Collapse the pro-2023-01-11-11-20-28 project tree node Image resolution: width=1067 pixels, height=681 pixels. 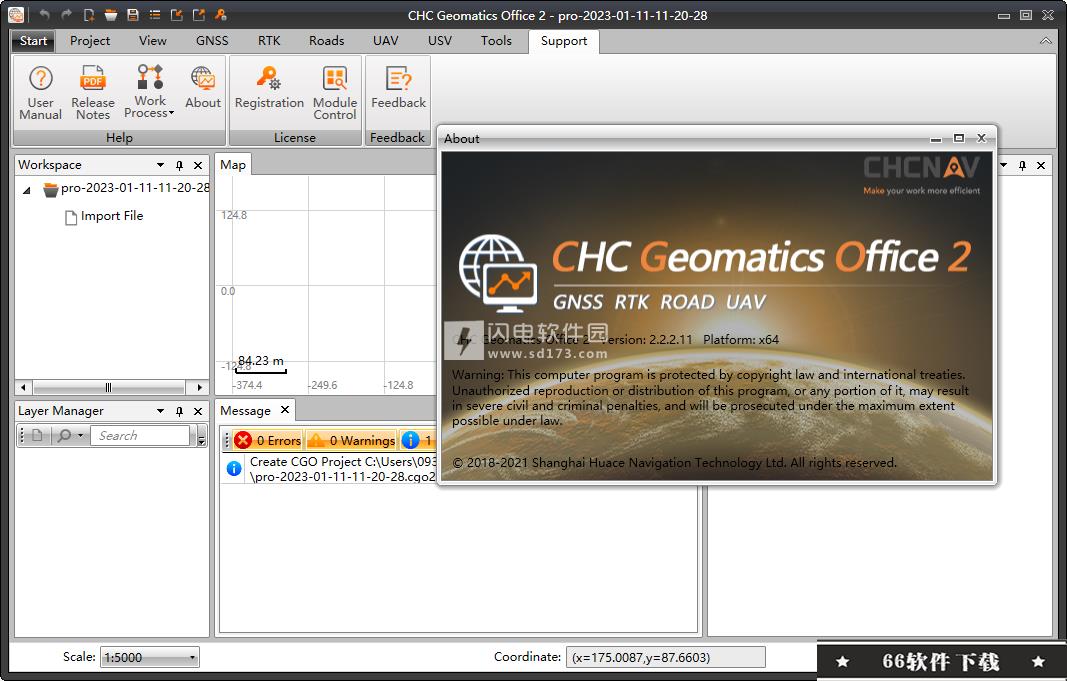(x=27, y=190)
